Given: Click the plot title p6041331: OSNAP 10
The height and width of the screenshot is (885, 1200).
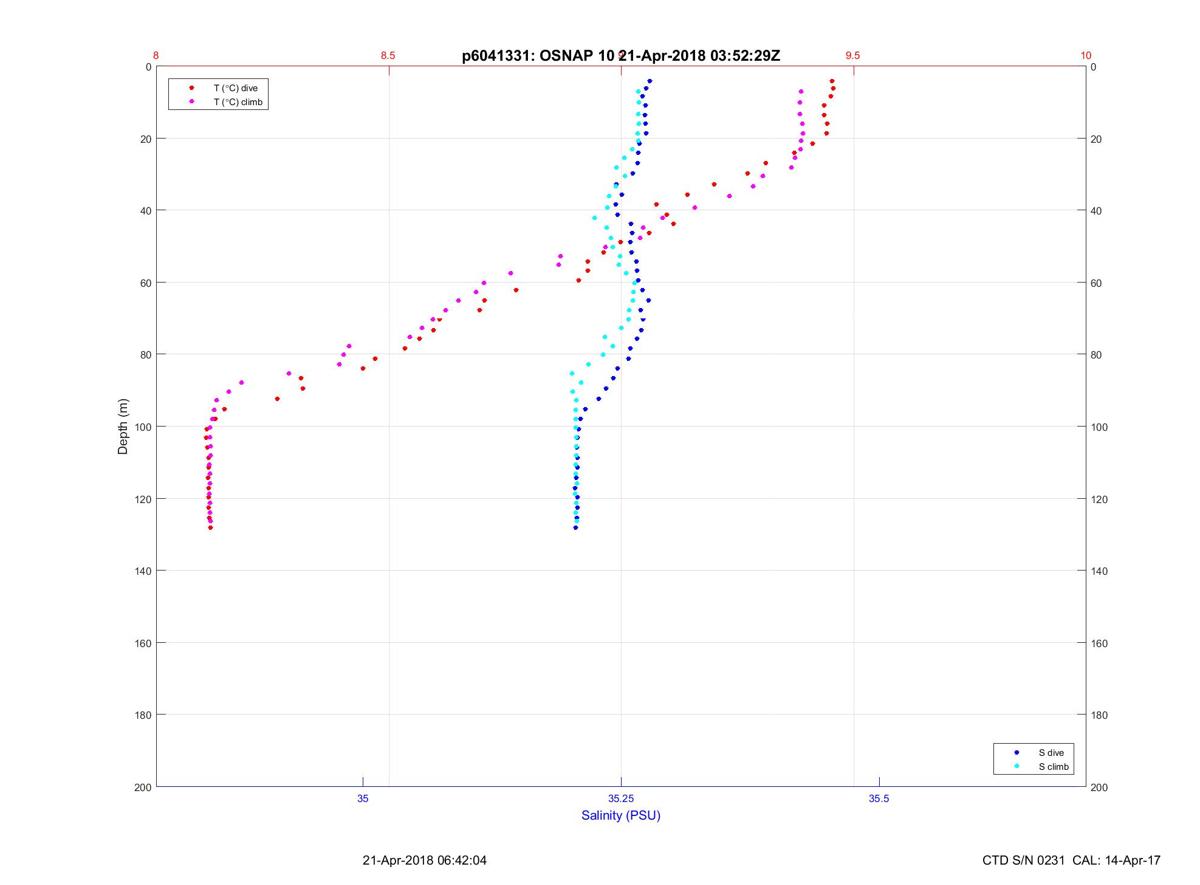Looking at the screenshot, I should click(620, 56).
